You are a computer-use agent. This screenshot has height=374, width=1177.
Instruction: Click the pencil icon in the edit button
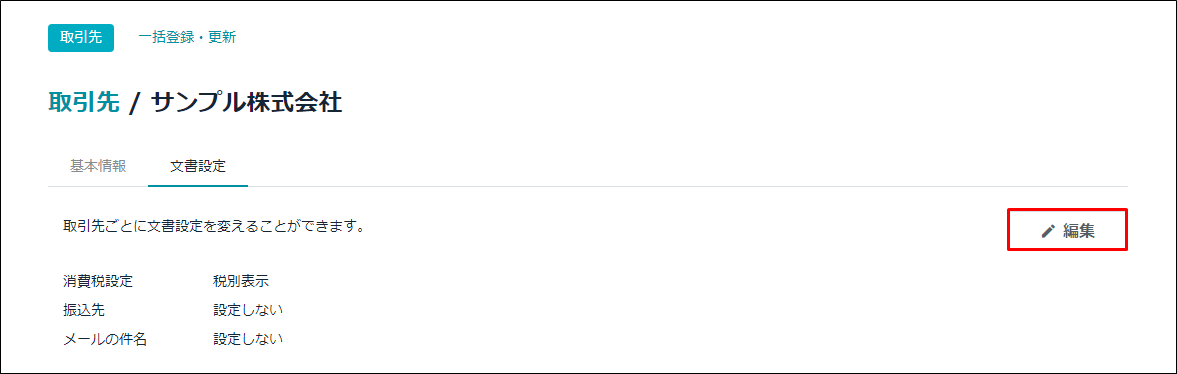point(1049,231)
